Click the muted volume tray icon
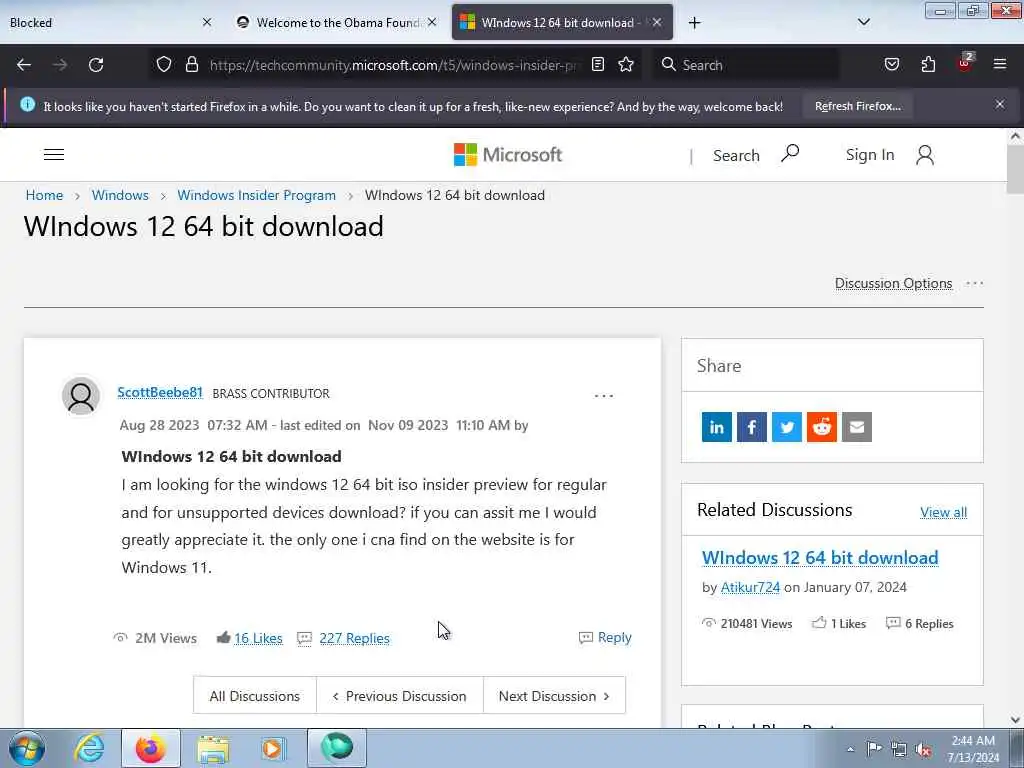Image resolution: width=1024 pixels, height=768 pixels. tap(923, 749)
